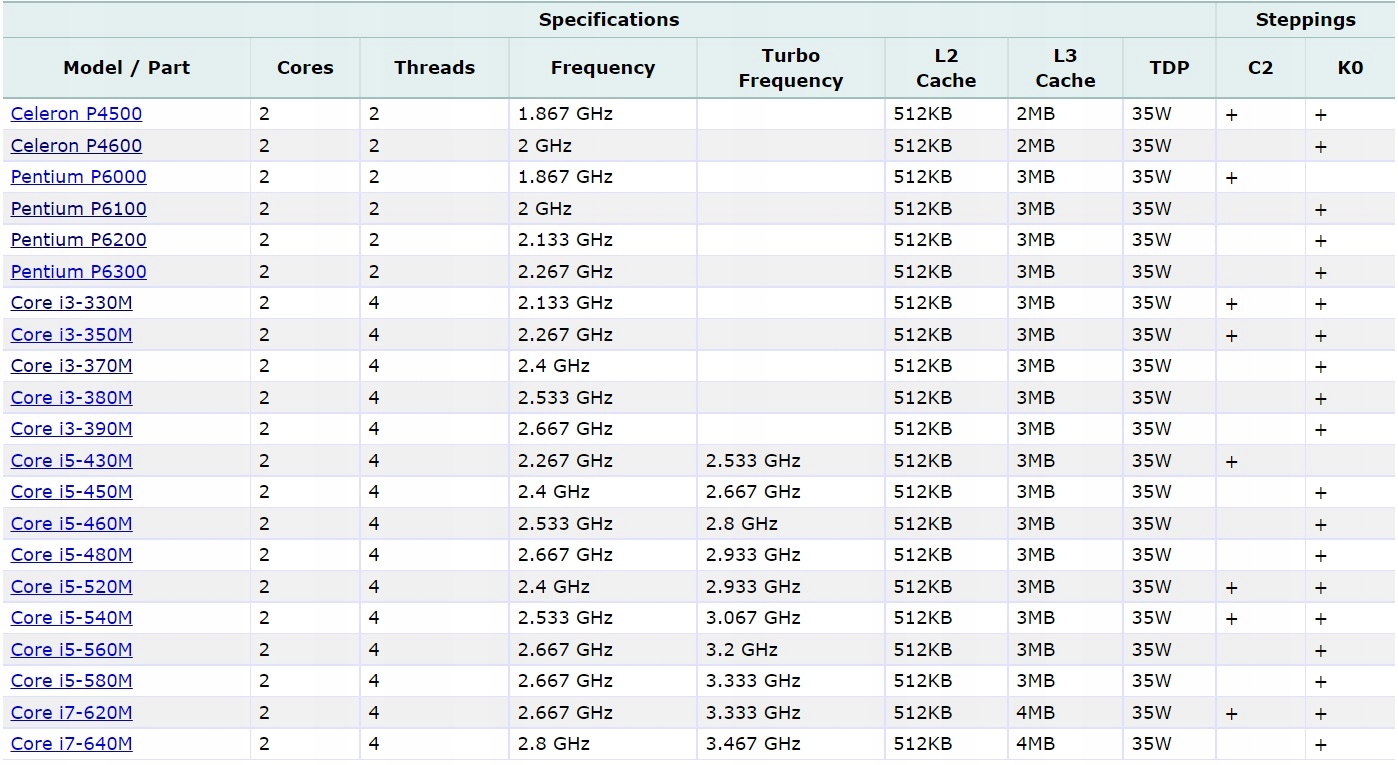1398x765 pixels.
Task: Click the Model / Part header cell
Action: coord(126,68)
